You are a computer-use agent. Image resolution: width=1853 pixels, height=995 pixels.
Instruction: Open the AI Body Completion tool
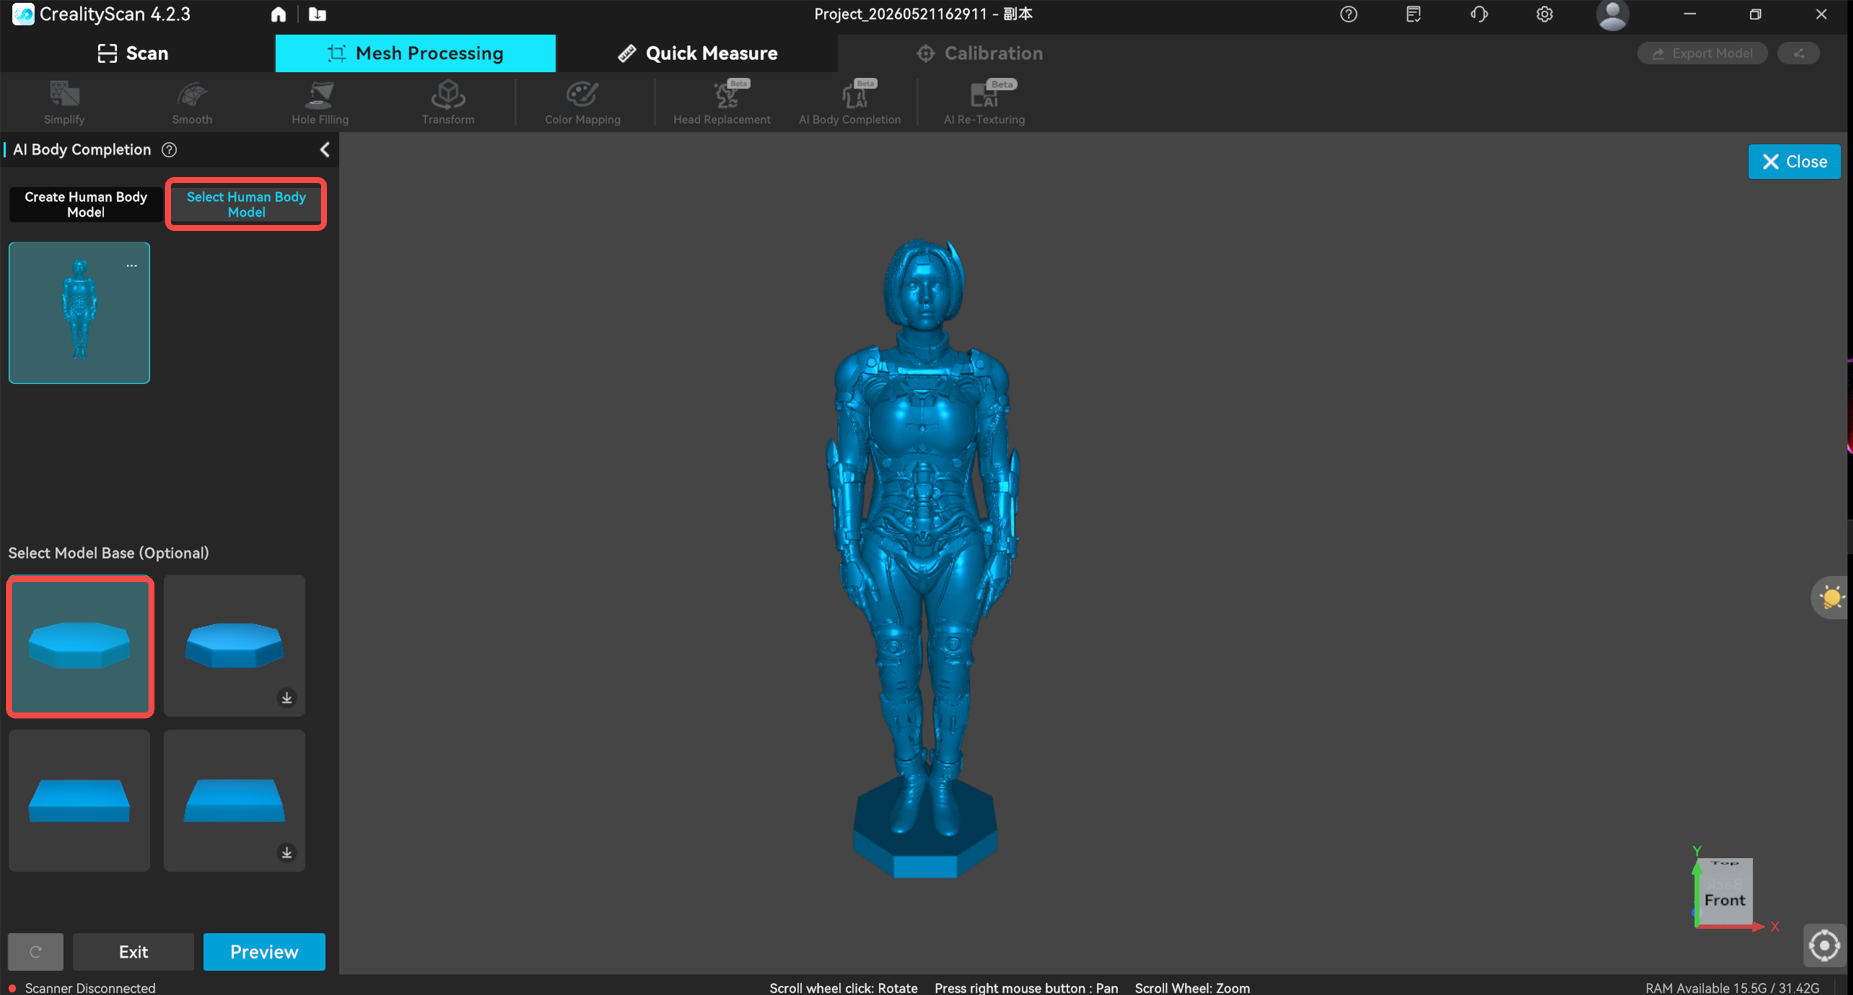(x=849, y=102)
